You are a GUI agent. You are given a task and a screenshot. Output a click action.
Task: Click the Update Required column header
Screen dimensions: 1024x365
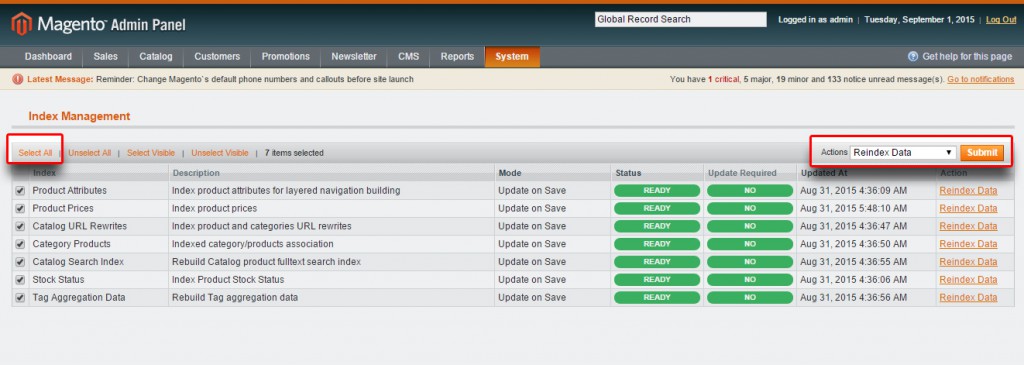(743, 173)
